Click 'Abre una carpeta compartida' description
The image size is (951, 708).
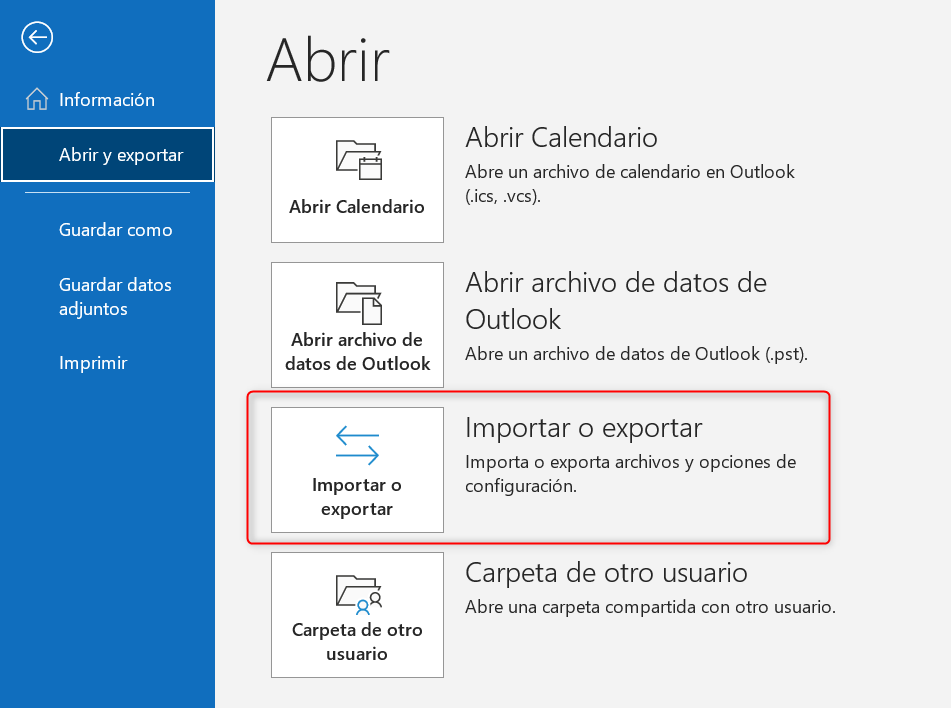coord(650,607)
